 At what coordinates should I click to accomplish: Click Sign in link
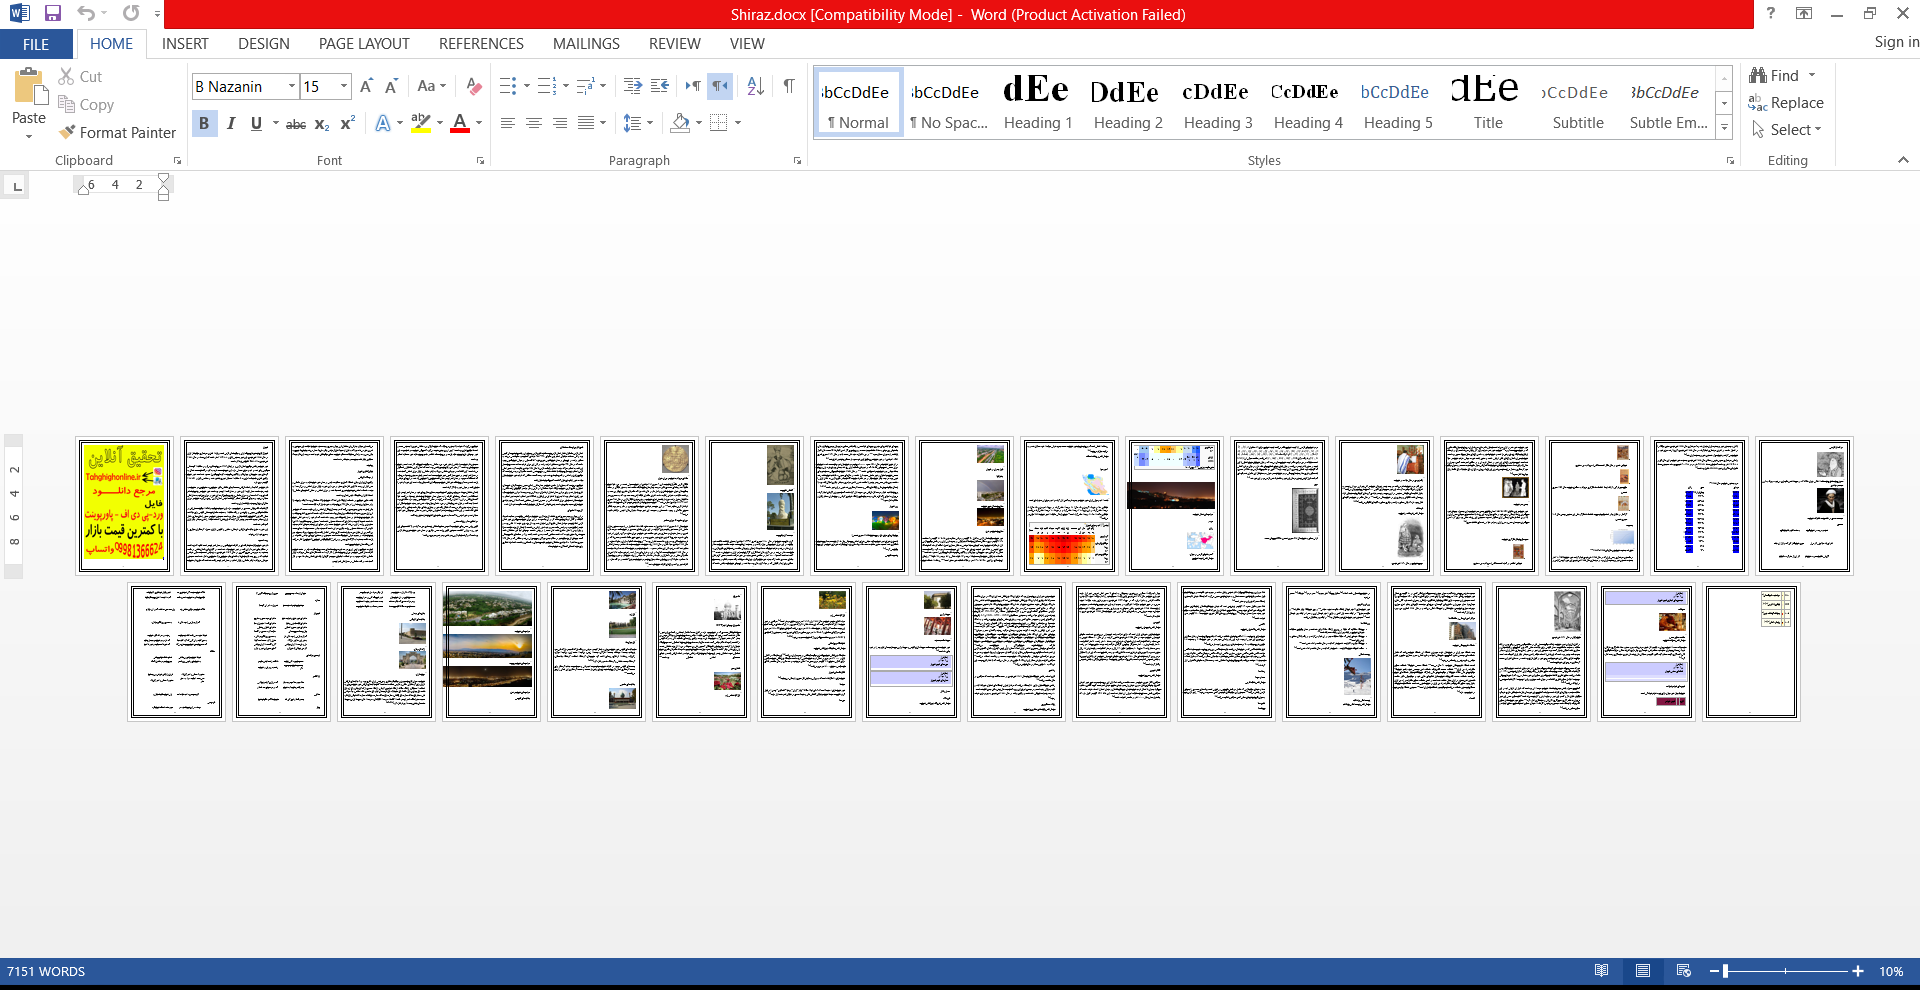1896,42
